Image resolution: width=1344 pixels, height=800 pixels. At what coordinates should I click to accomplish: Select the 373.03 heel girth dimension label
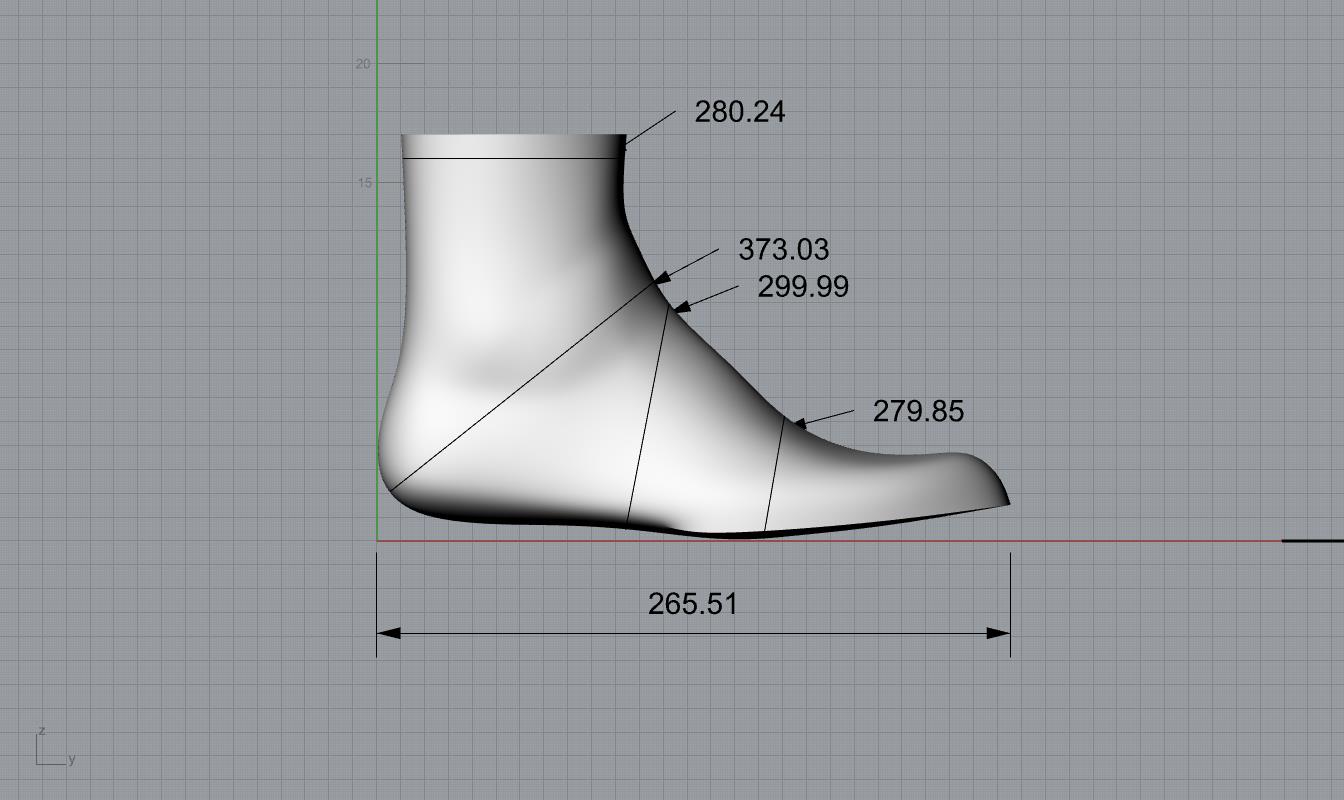pos(783,249)
